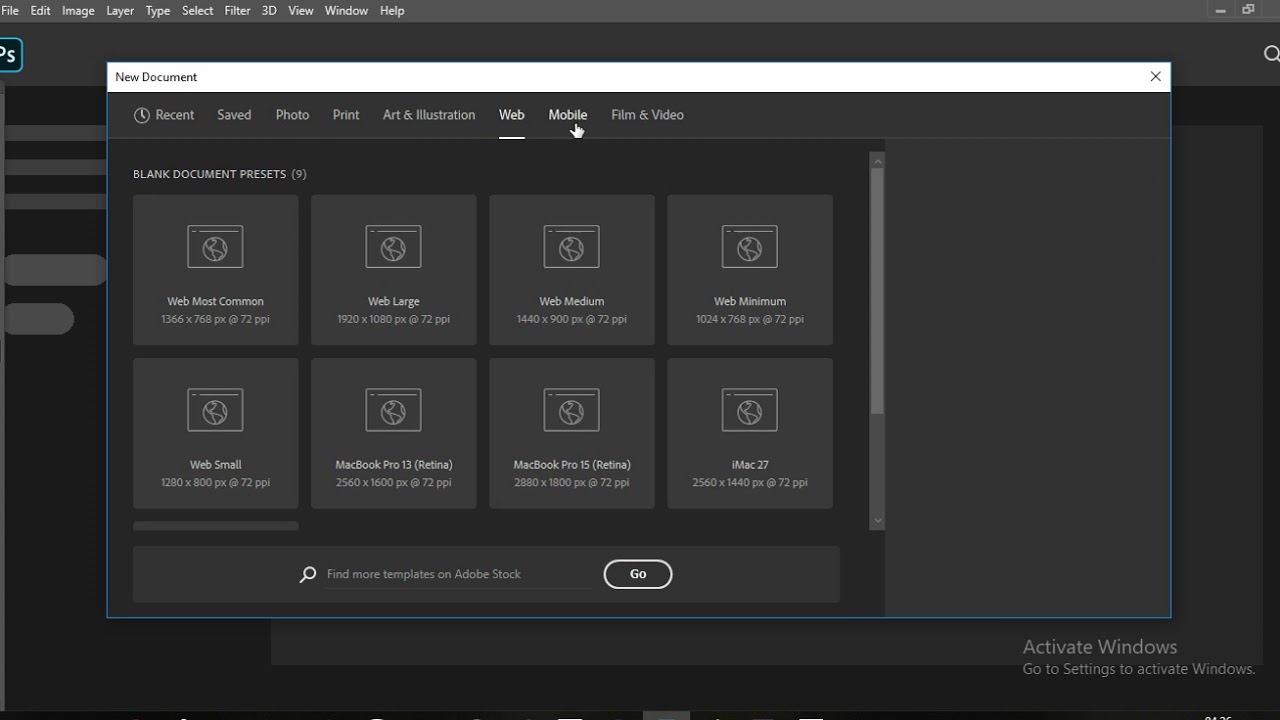Click the clock icon beside Recent
1280x720 pixels.
click(x=142, y=115)
